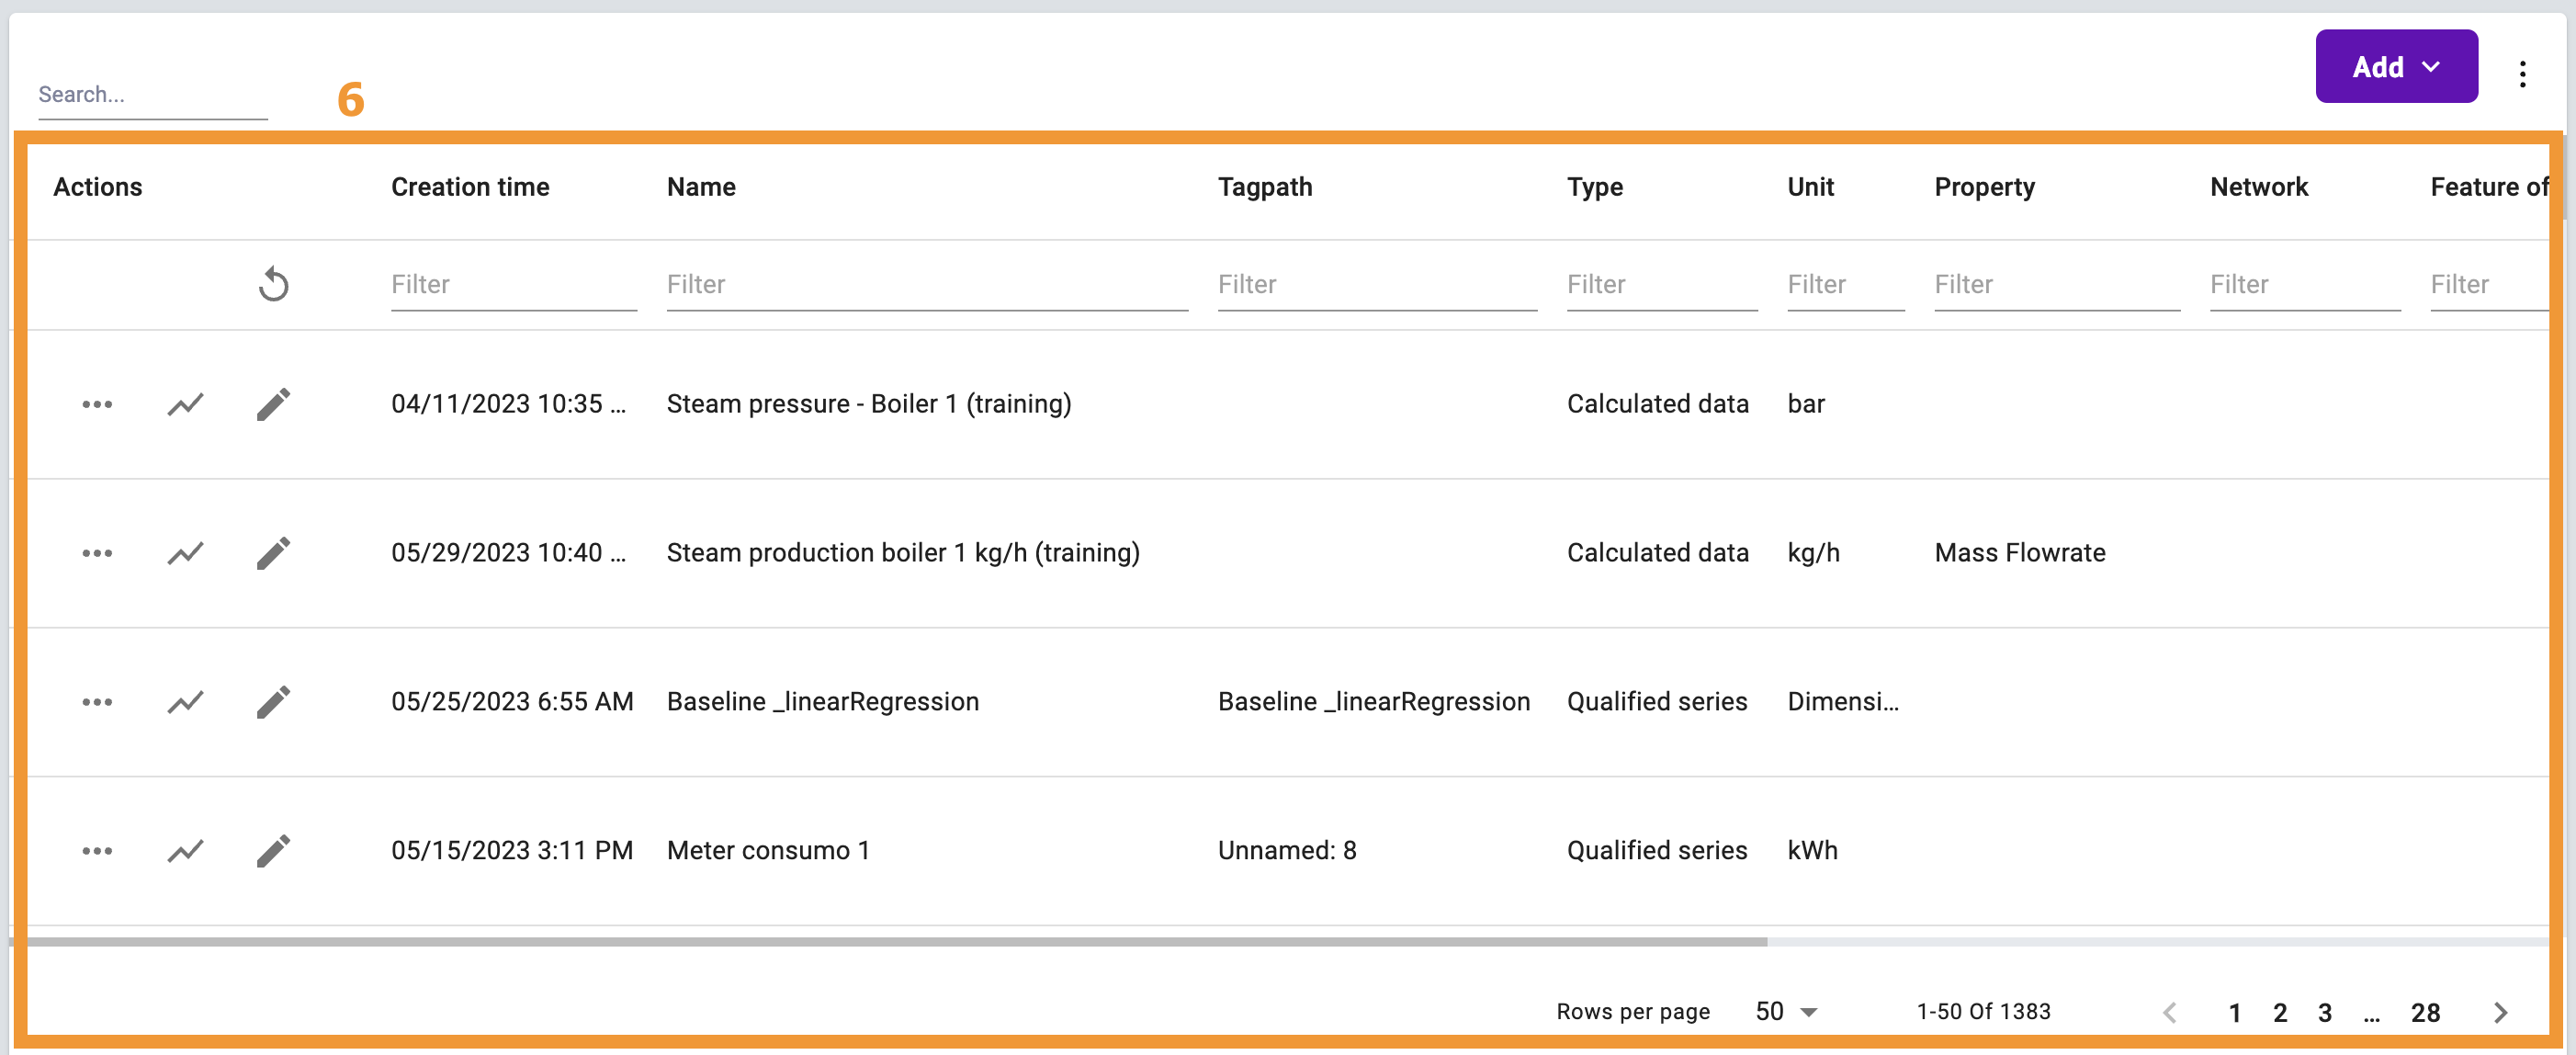
Task: Jump to page 1
Action: 2234,1012
